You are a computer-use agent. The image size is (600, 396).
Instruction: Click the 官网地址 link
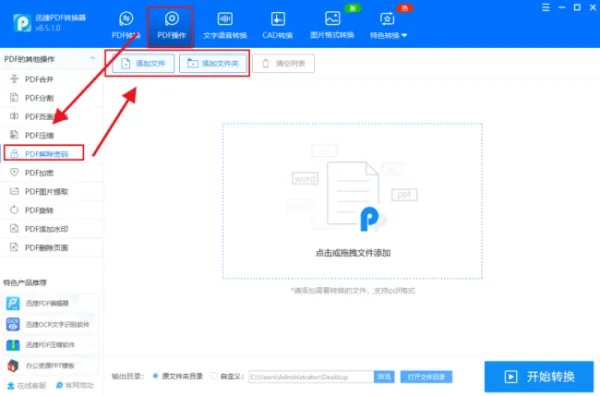[x=75, y=385]
